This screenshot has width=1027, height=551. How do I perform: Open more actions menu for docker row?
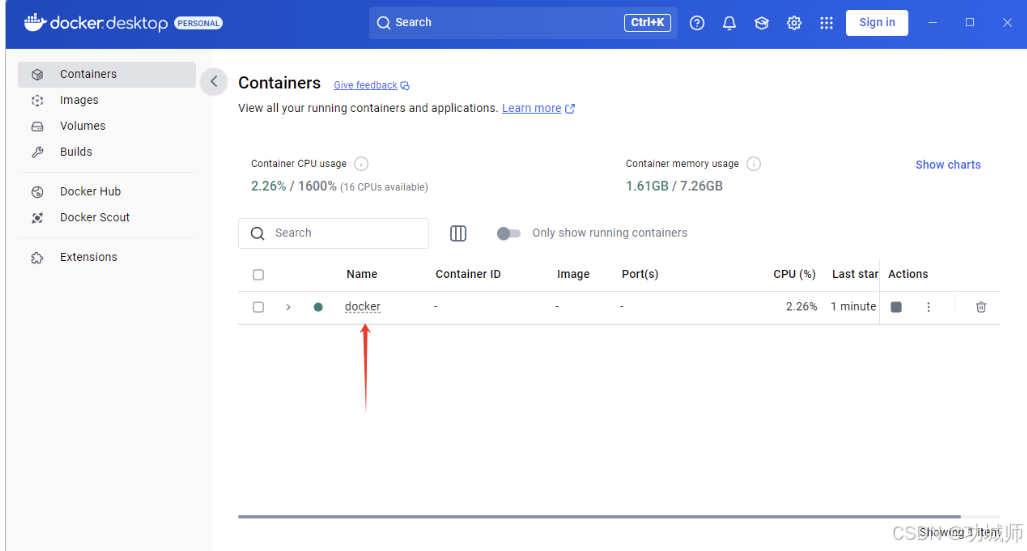[928, 307]
